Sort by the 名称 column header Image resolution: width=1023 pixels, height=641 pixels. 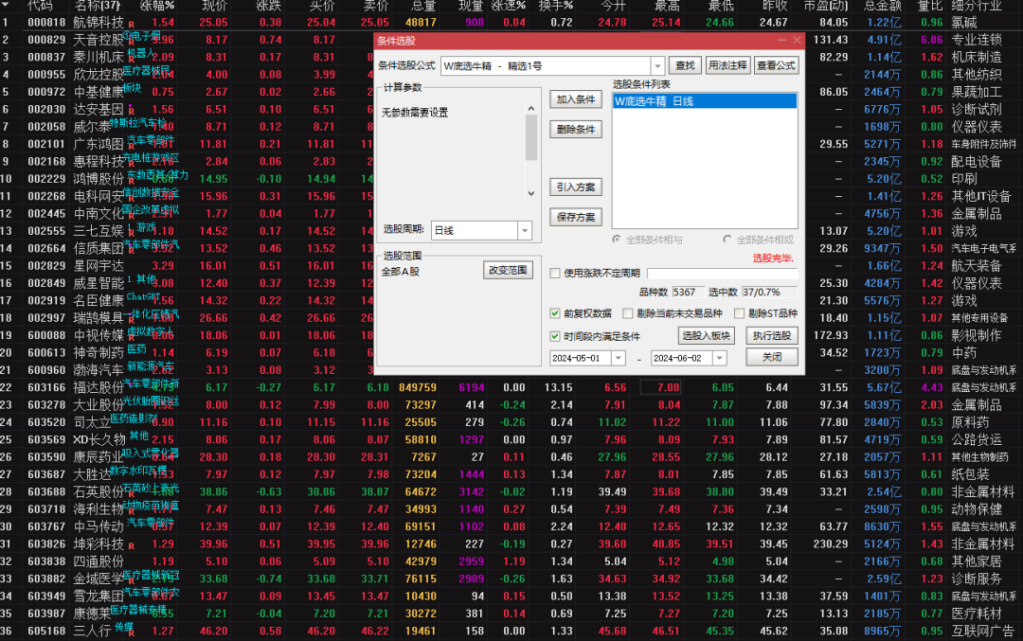point(97,6)
